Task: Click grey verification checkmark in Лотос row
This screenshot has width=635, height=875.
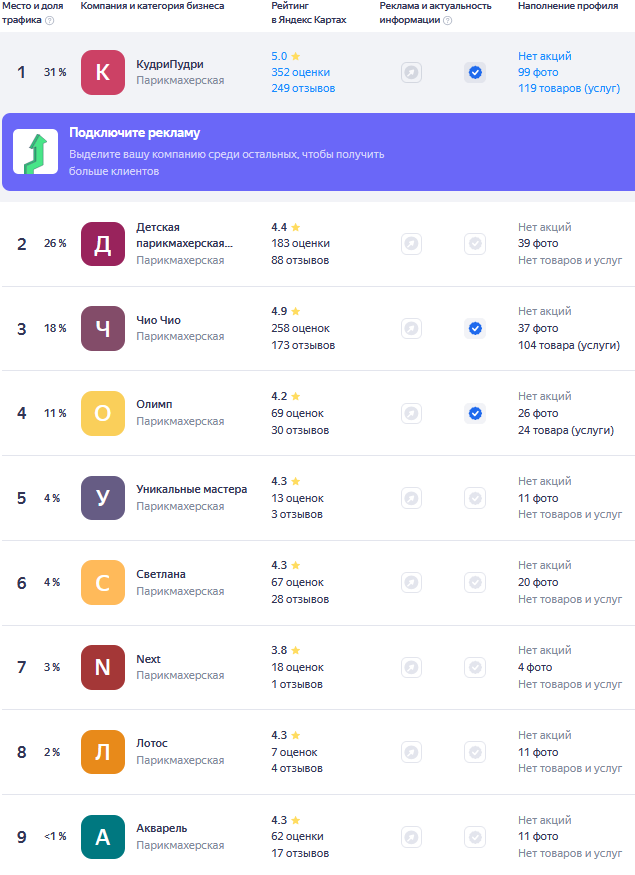Action: (x=475, y=752)
